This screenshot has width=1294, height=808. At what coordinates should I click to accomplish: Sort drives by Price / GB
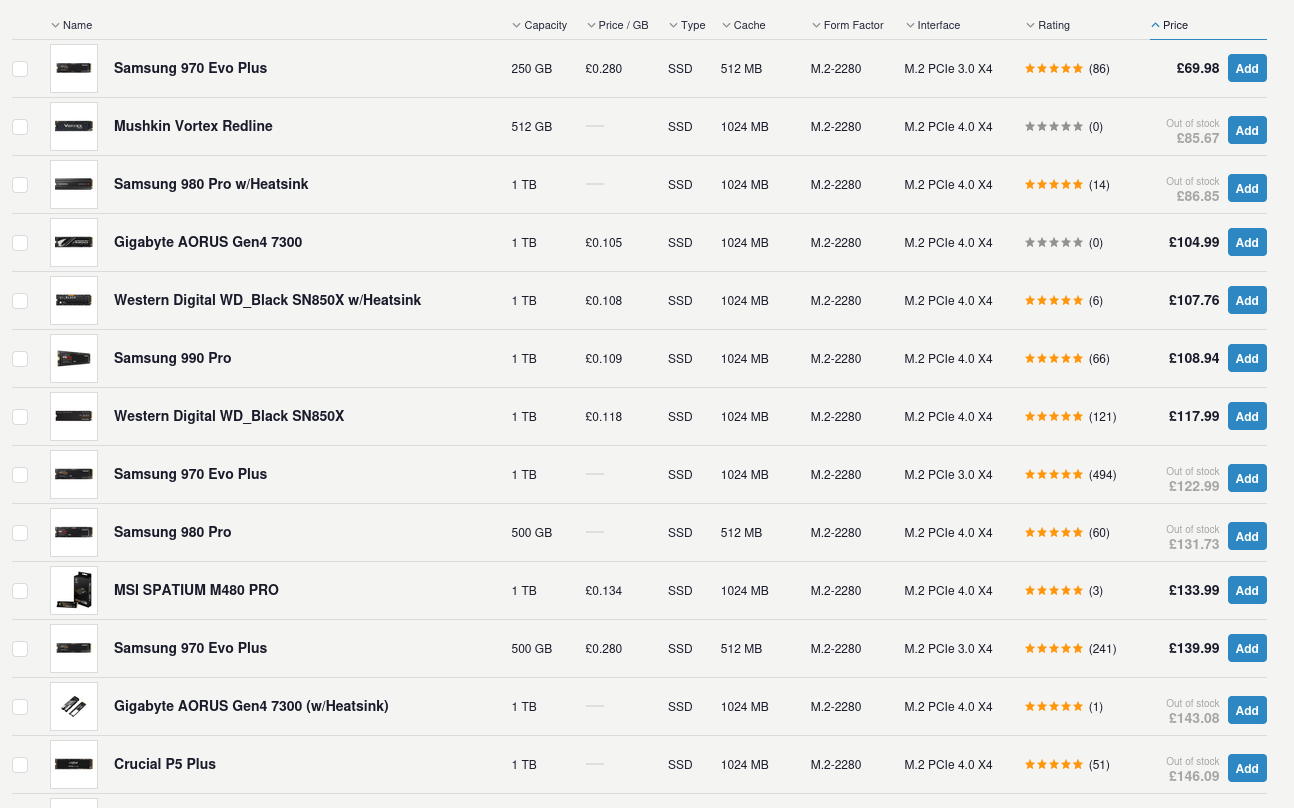click(x=623, y=25)
